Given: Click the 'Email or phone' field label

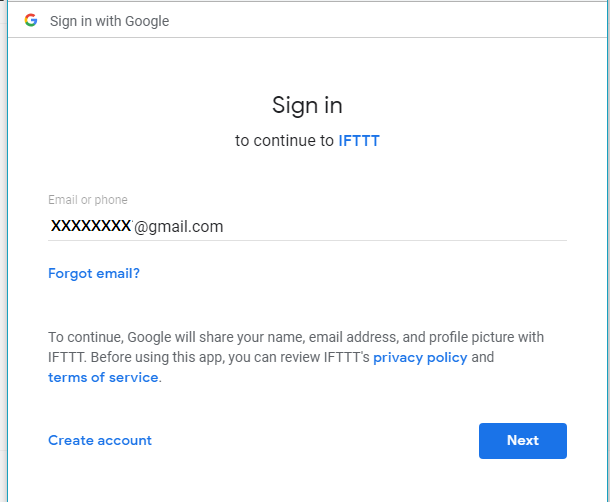Looking at the screenshot, I should coord(88,200).
